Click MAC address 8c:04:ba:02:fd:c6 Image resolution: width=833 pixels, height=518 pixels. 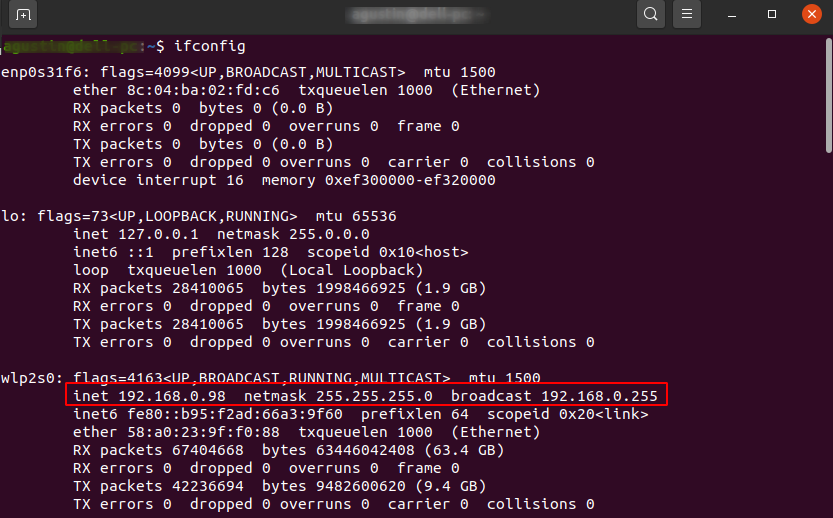(x=203, y=90)
